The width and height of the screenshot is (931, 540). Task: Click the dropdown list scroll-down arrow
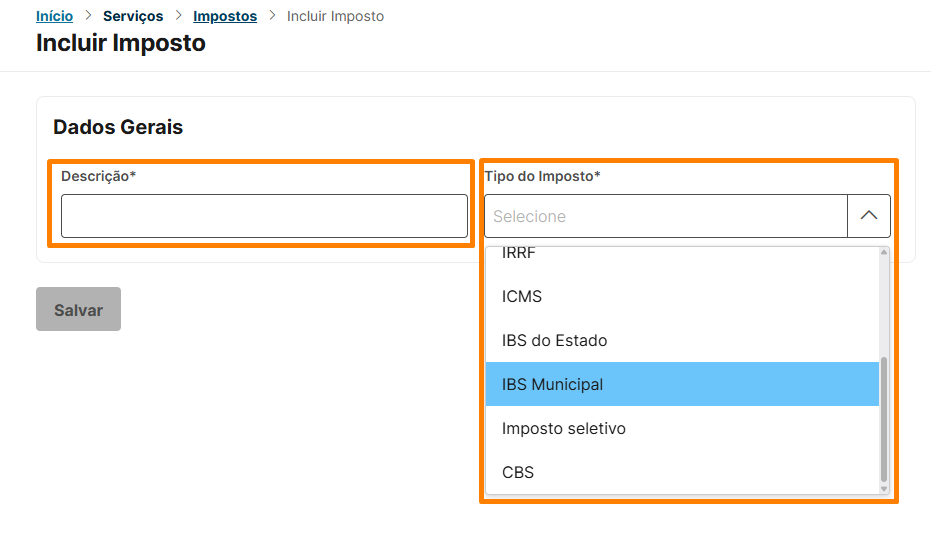883,487
